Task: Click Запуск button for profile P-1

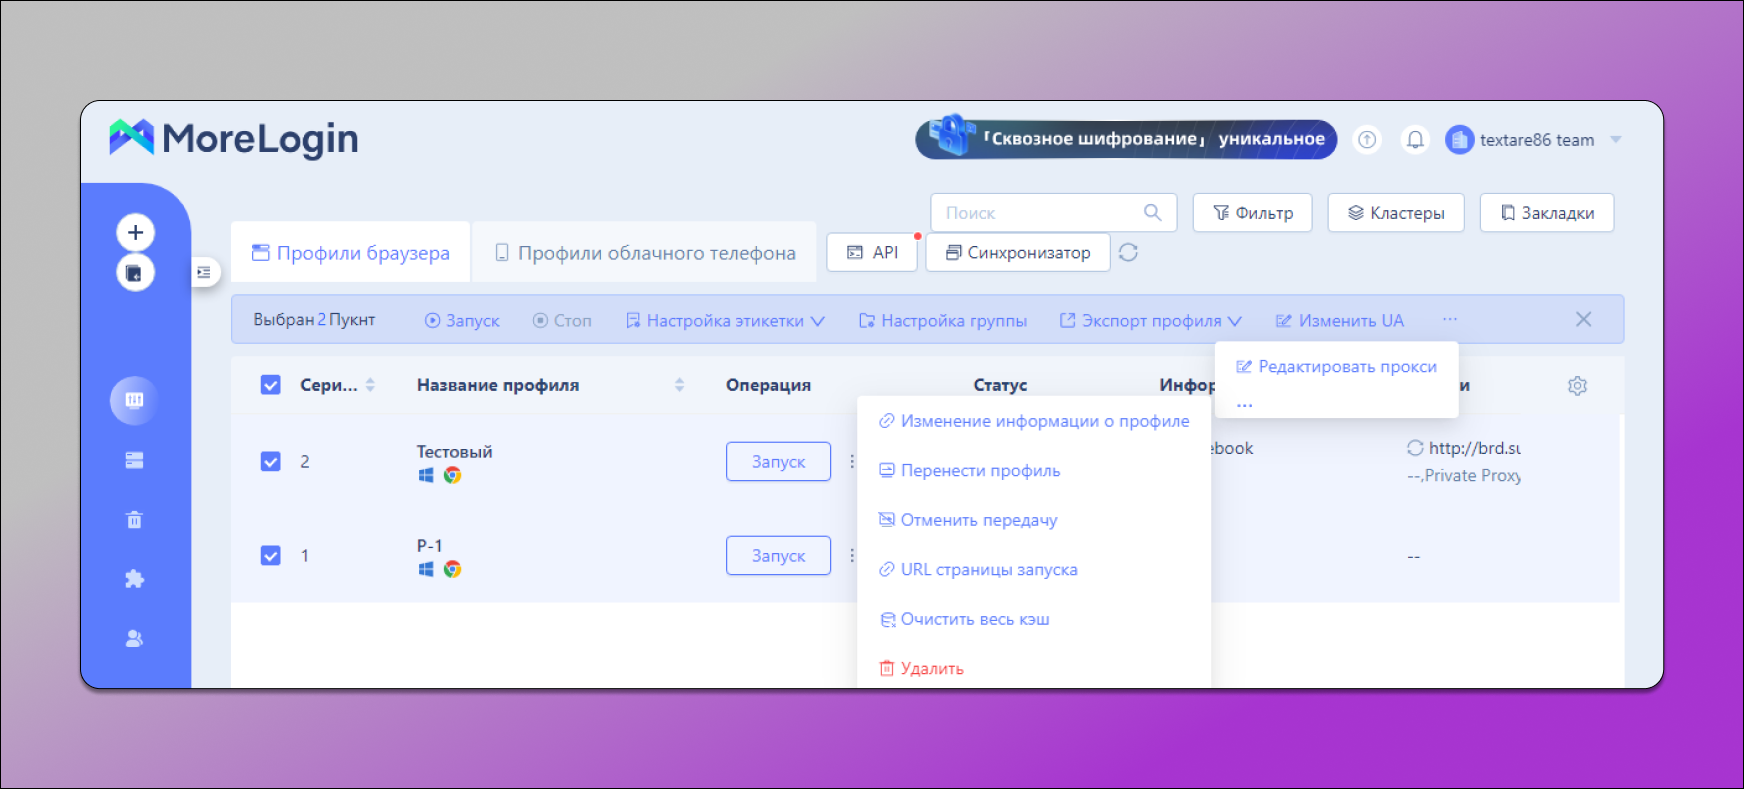Action: pyautogui.click(x=778, y=555)
